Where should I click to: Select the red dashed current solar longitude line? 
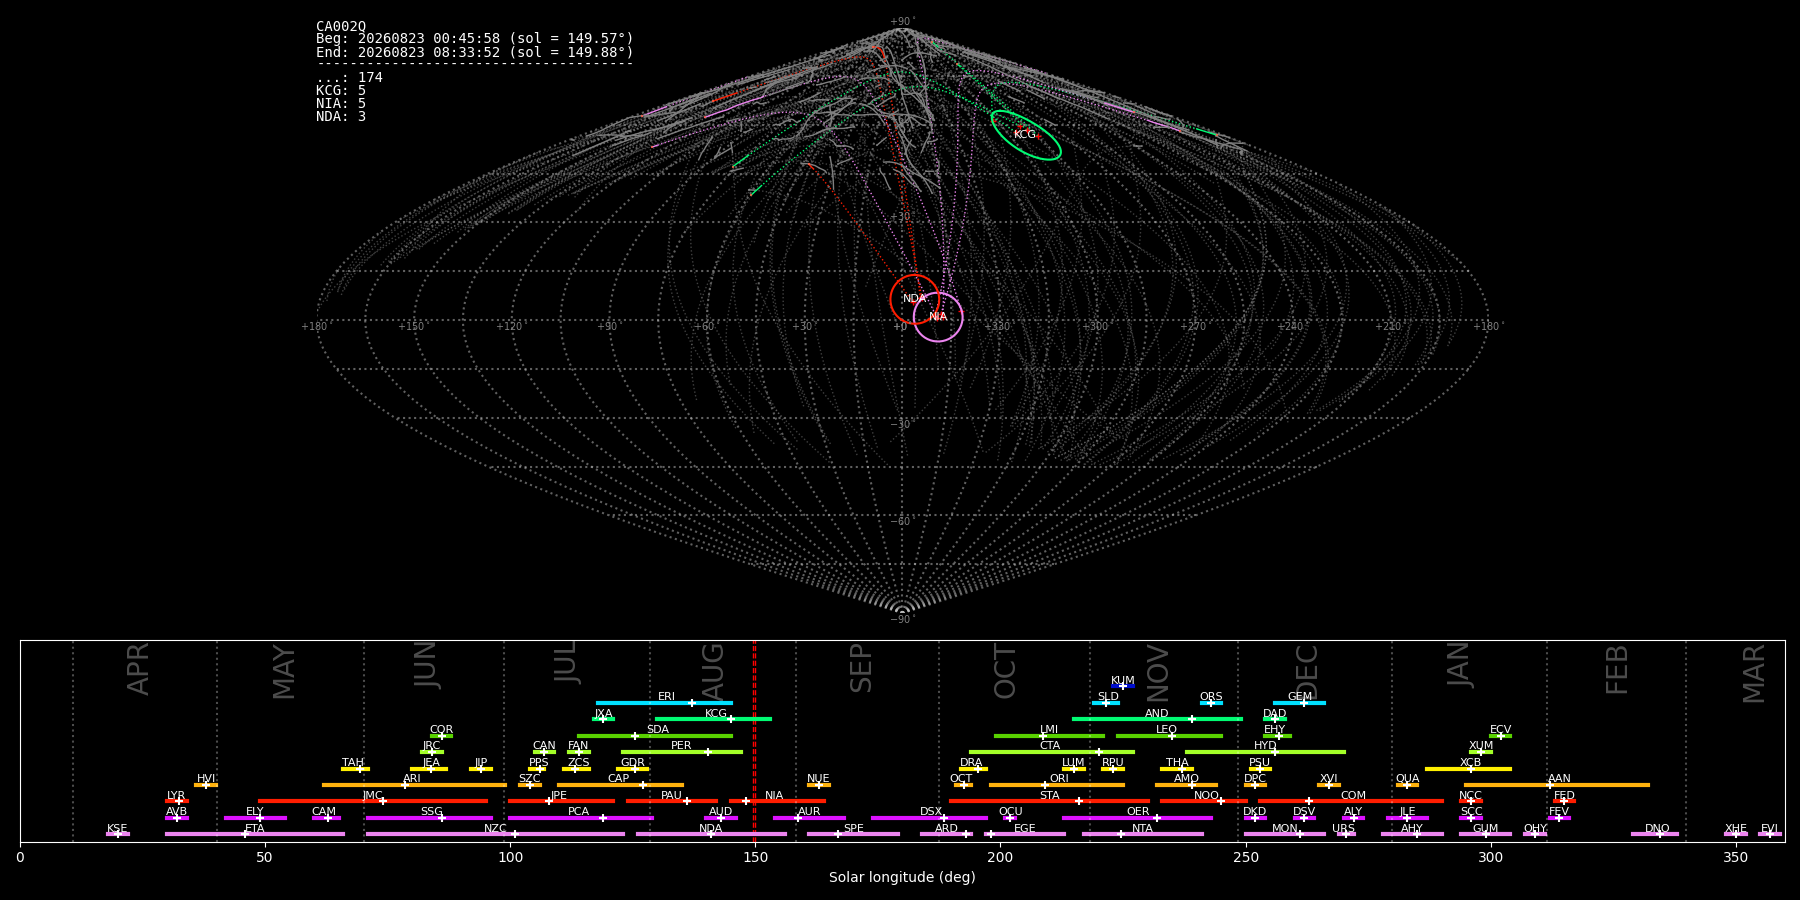(754, 741)
